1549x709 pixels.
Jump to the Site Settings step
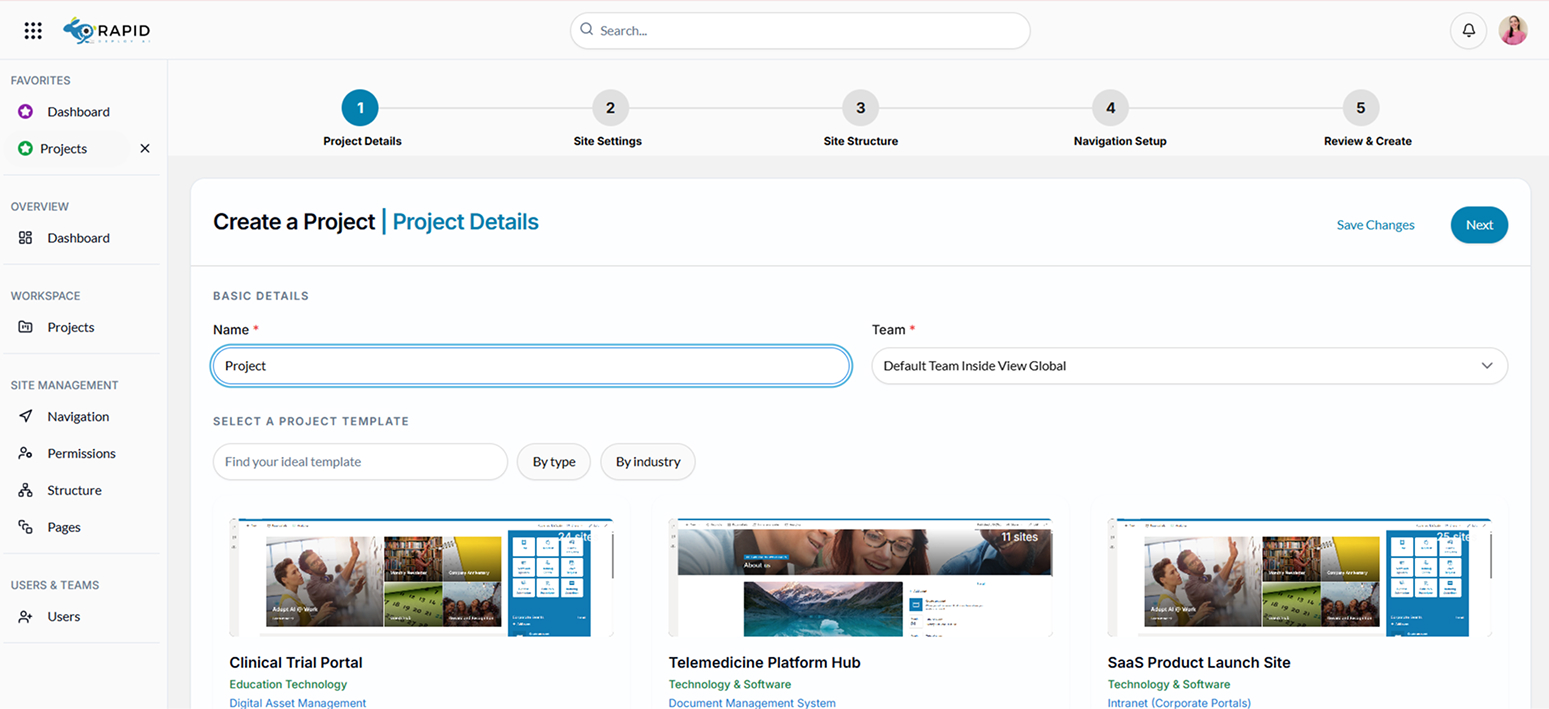pos(609,107)
